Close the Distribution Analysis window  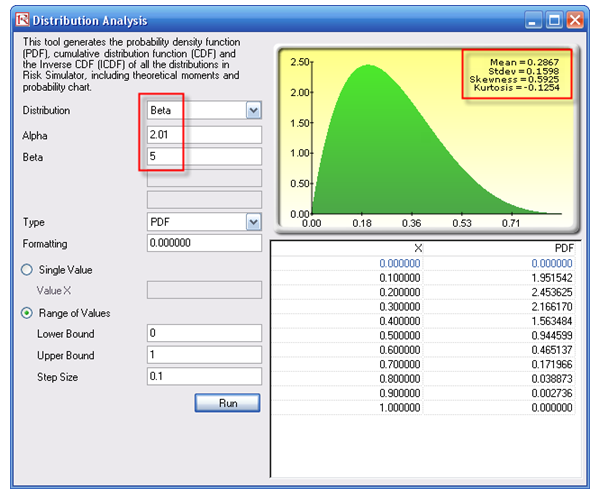coord(575,20)
